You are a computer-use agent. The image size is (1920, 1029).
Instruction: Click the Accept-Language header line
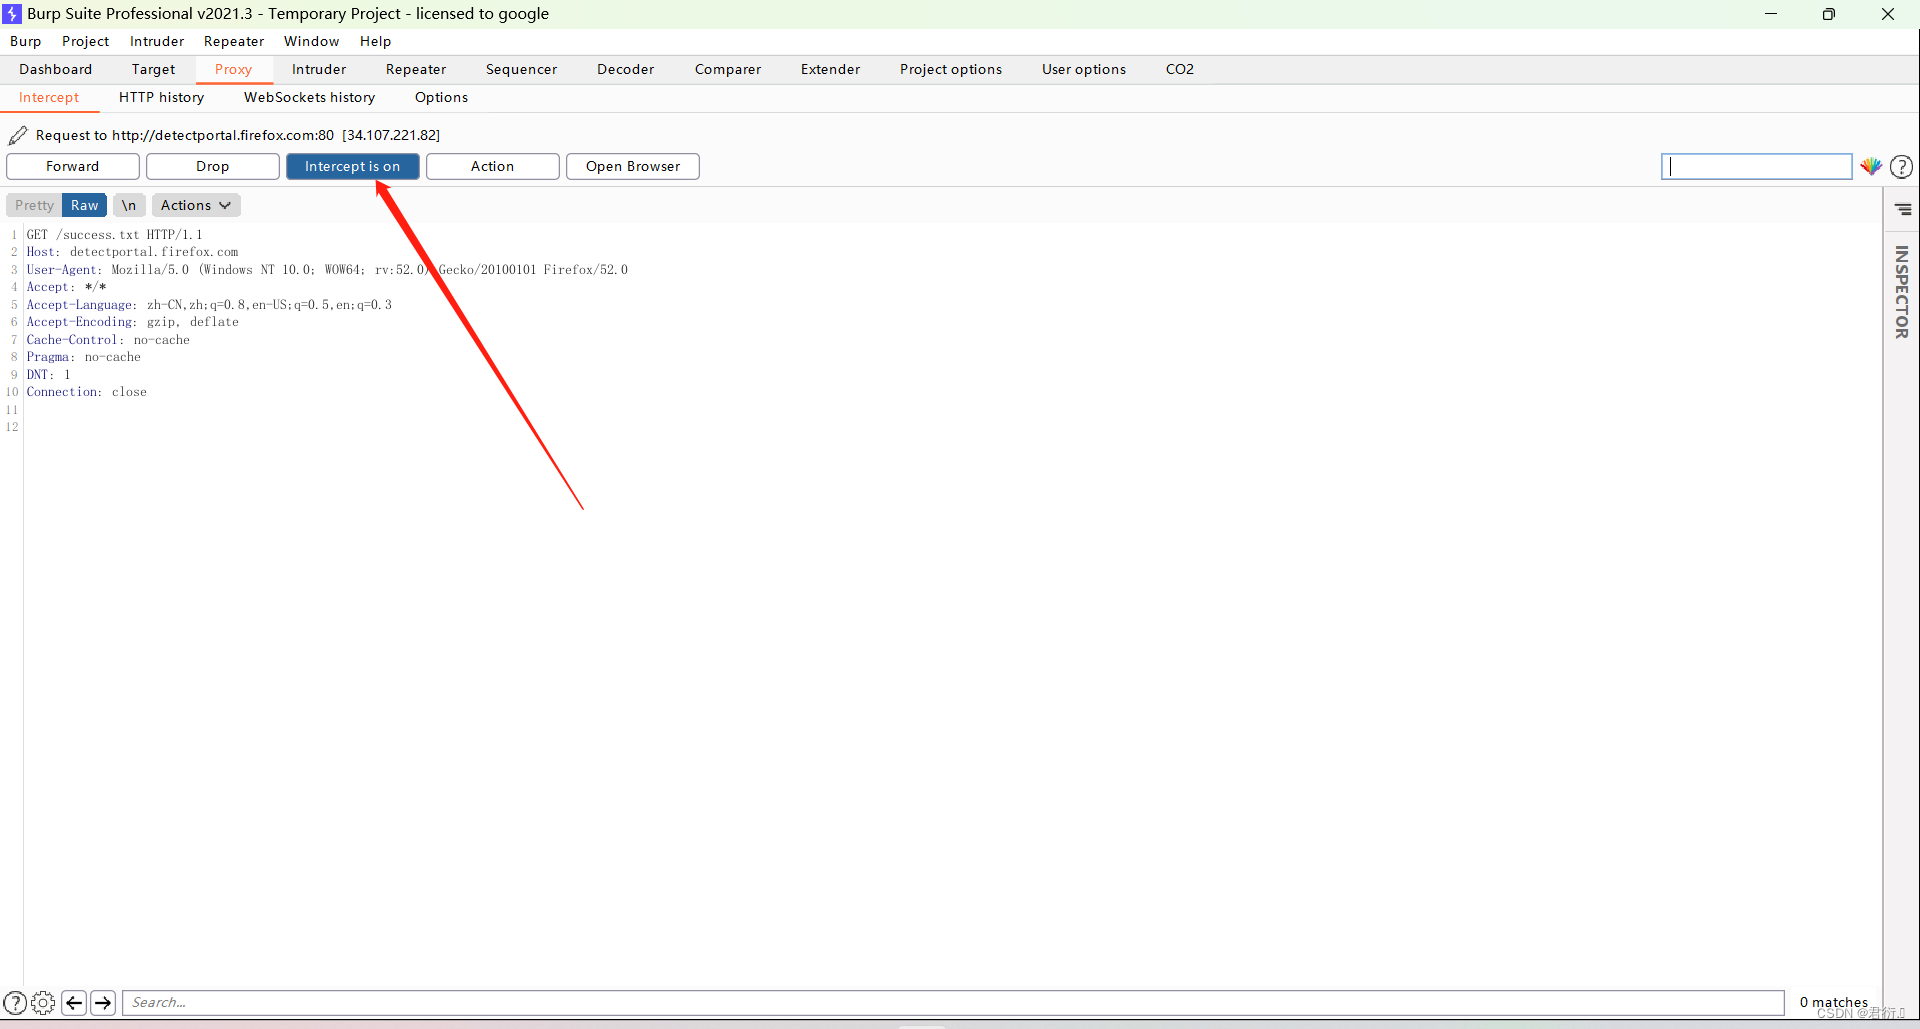[x=209, y=305]
